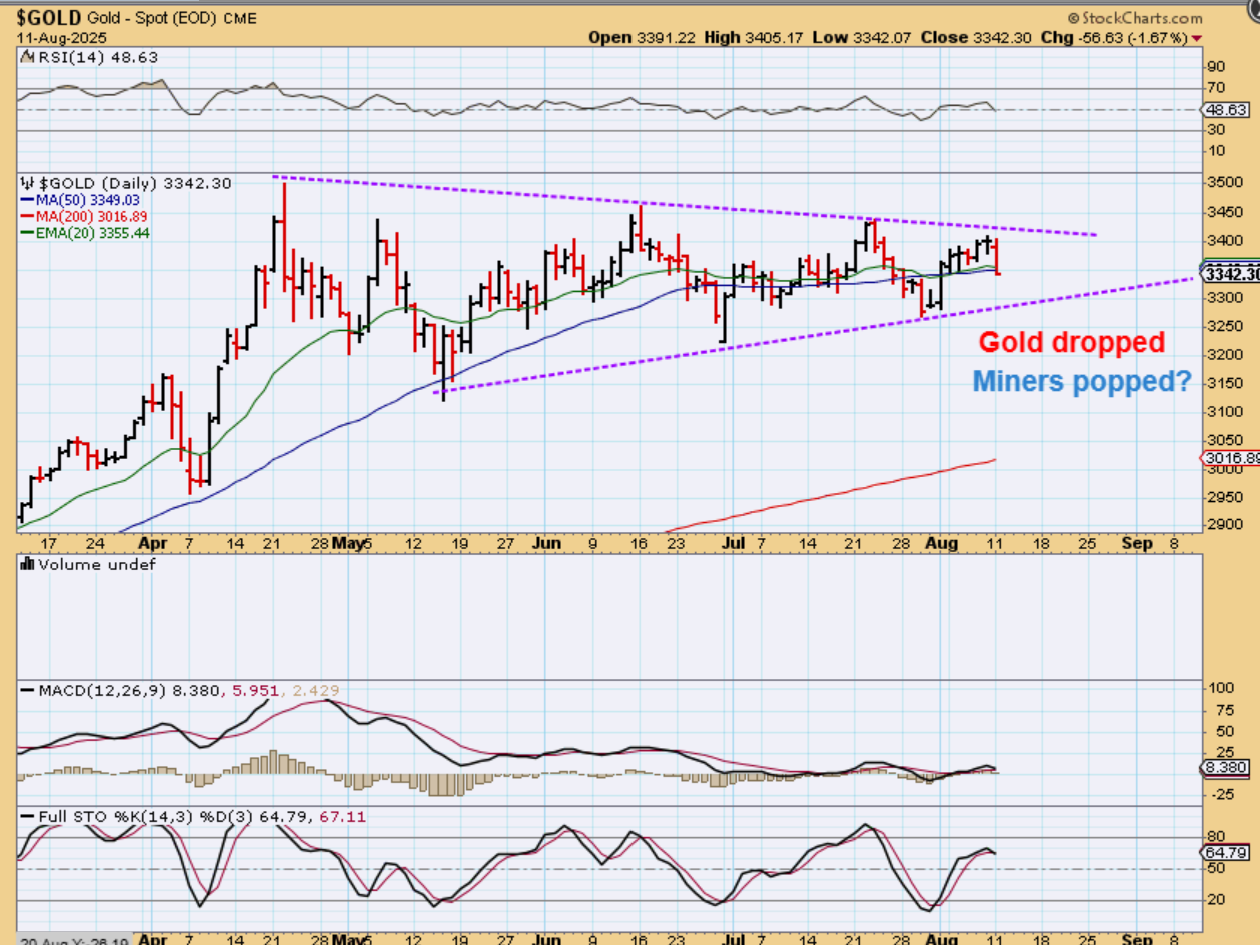Screen dimensions: 1260x945
Task: Open the StockCharts.com watermark link
Action: tap(1141, 18)
